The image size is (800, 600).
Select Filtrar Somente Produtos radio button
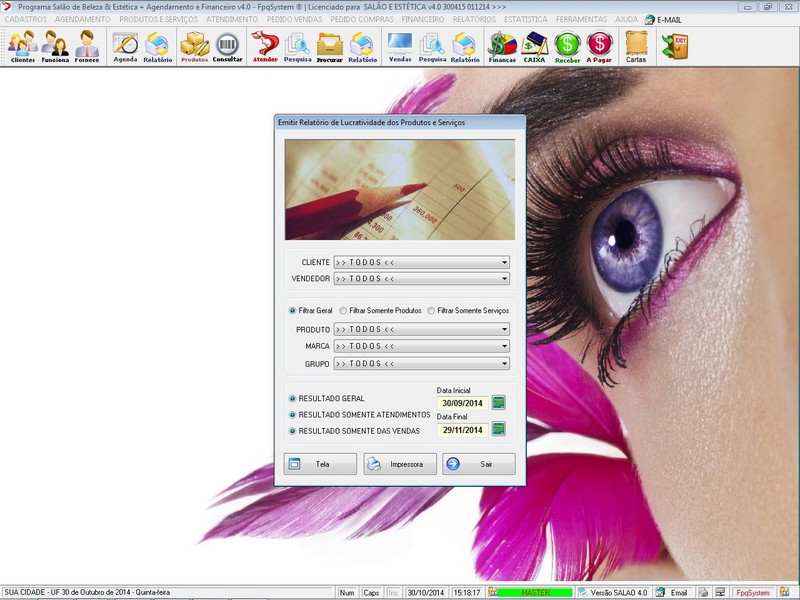[x=343, y=310]
